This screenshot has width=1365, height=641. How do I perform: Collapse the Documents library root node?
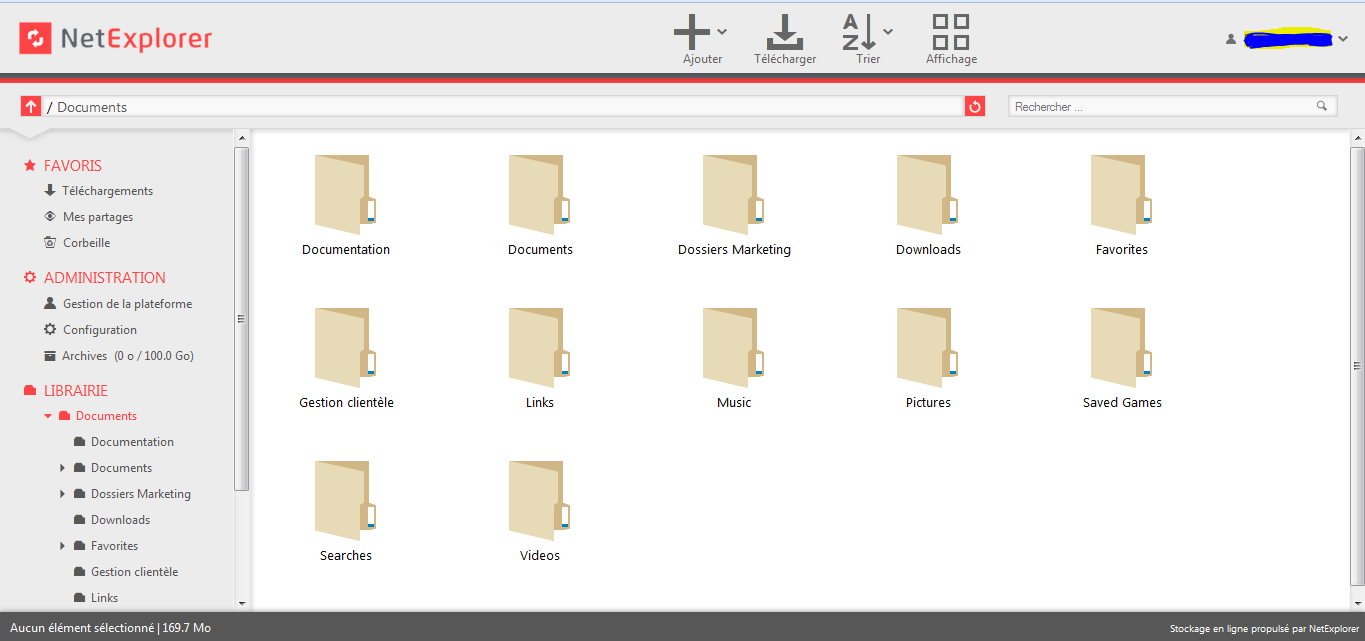48,416
